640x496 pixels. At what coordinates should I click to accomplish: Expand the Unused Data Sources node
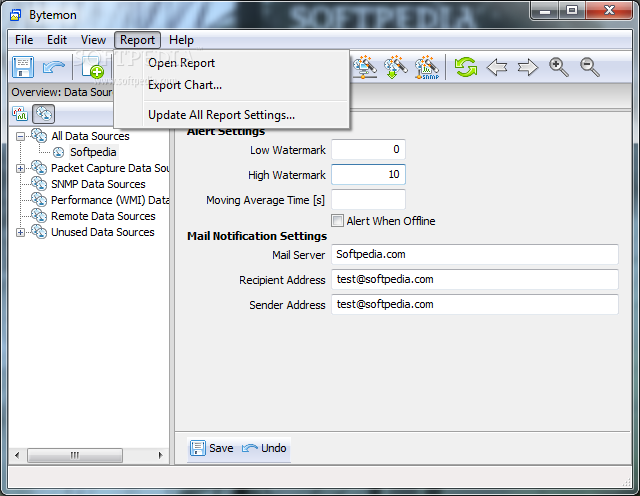(x=20, y=232)
